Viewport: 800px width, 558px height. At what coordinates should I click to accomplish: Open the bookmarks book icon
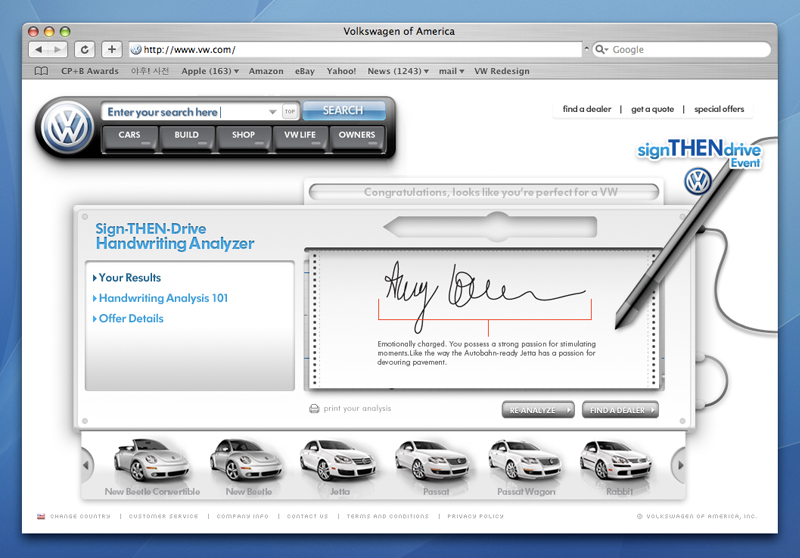[x=41, y=71]
